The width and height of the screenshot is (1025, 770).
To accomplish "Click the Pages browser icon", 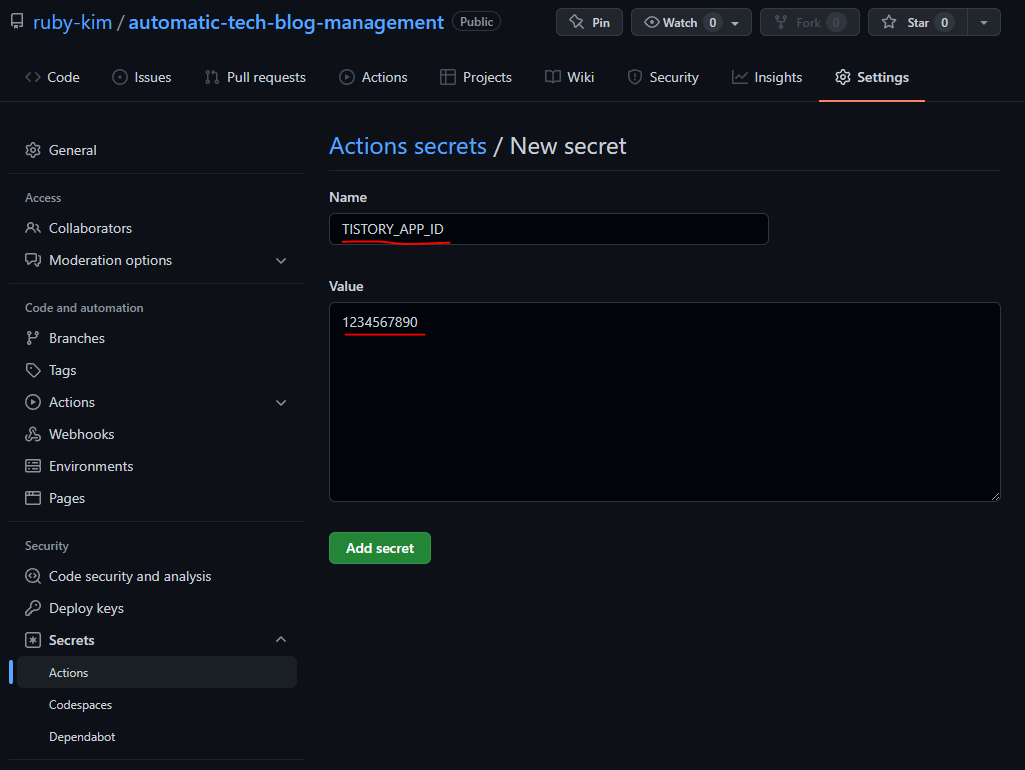I will point(33,498).
